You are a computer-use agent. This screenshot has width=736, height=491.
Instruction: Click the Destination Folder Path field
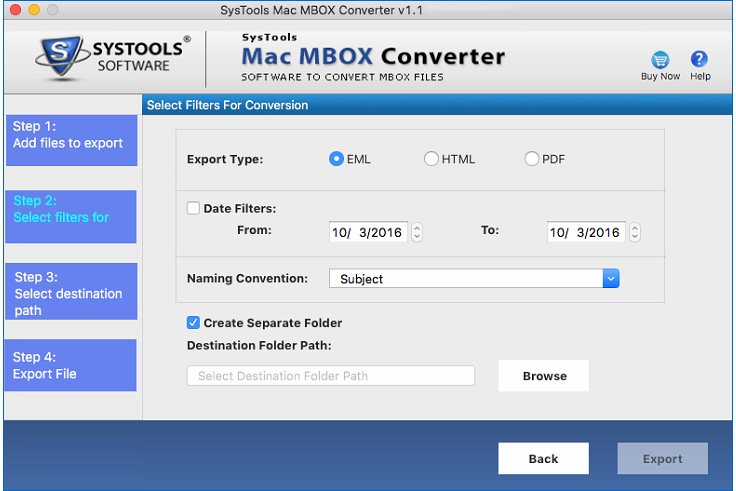[x=330, y=376]
